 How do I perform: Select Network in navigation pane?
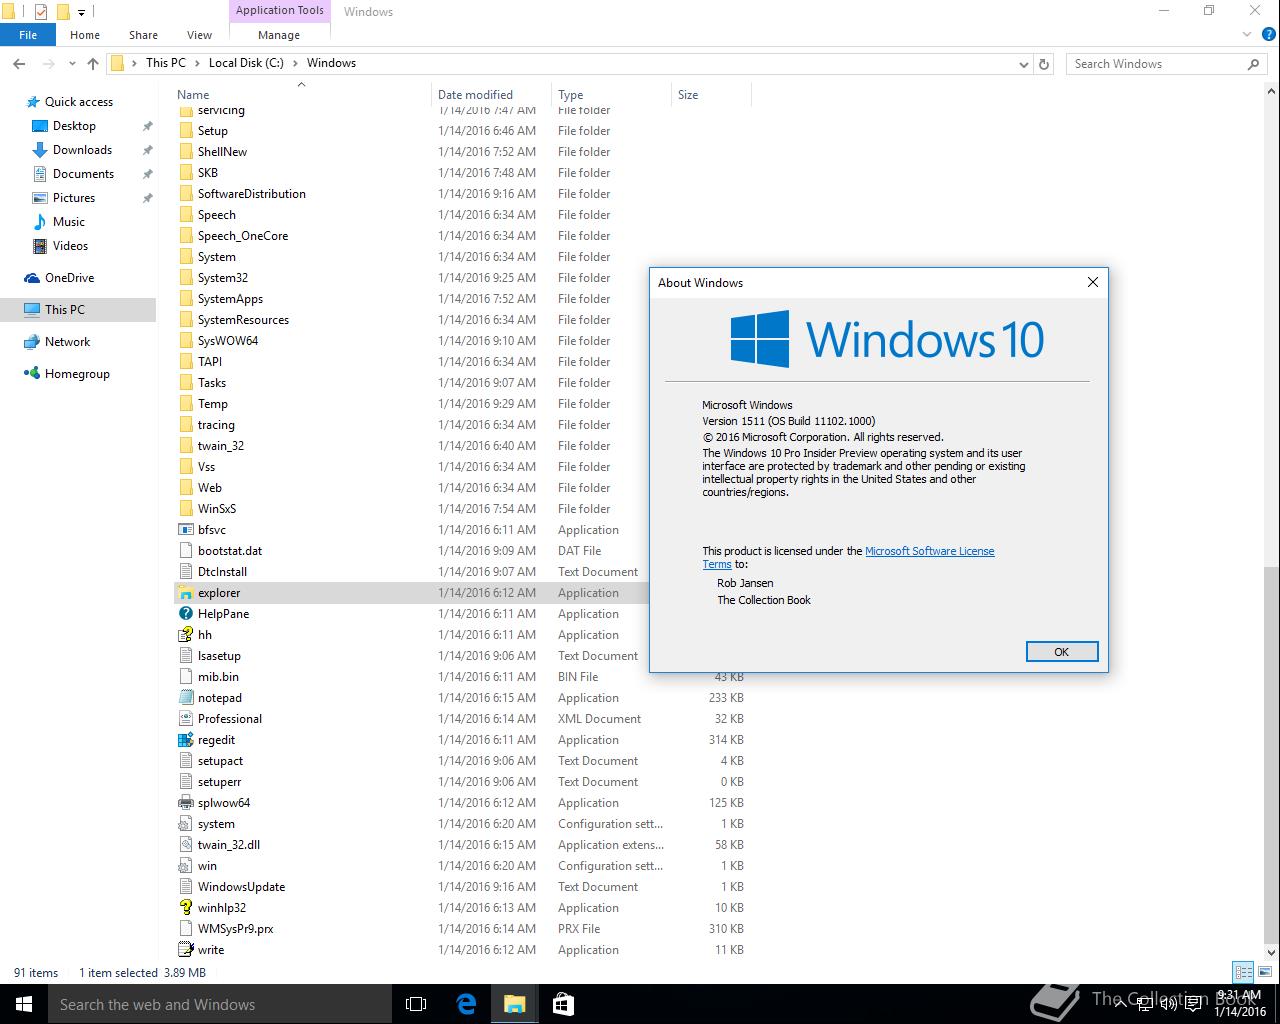[x=67, y=342]
